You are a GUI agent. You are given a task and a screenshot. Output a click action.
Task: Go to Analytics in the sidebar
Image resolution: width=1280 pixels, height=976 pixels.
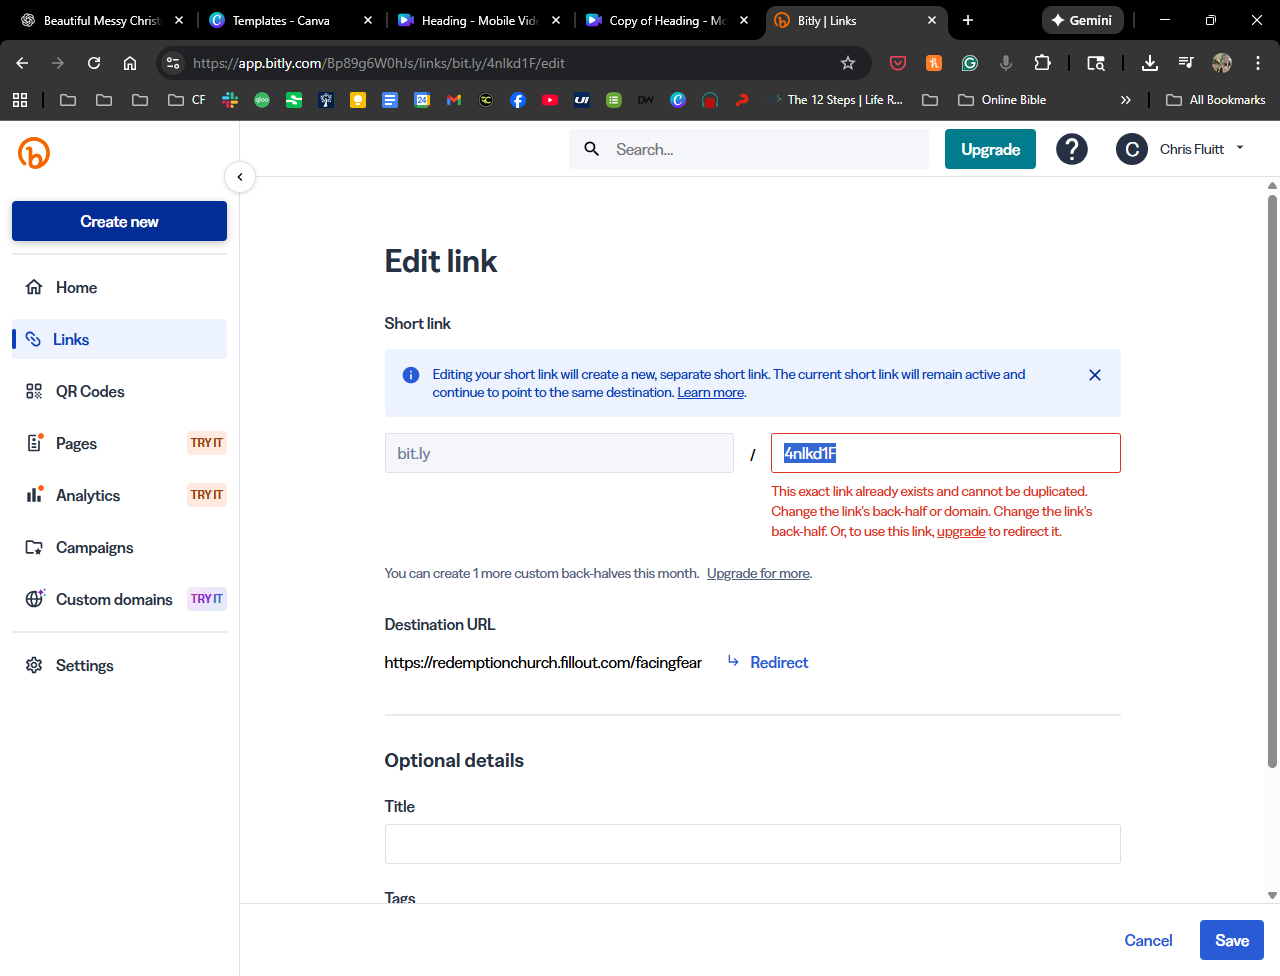(x=87, y=496)
